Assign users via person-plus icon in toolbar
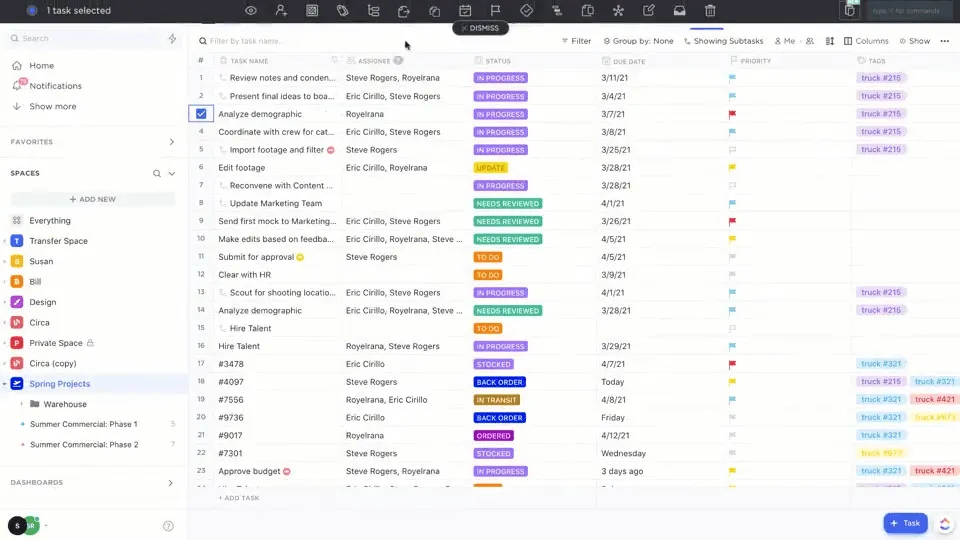Viewport: 960px width, 540px height. pyautogui.click(x=281, y=10)
